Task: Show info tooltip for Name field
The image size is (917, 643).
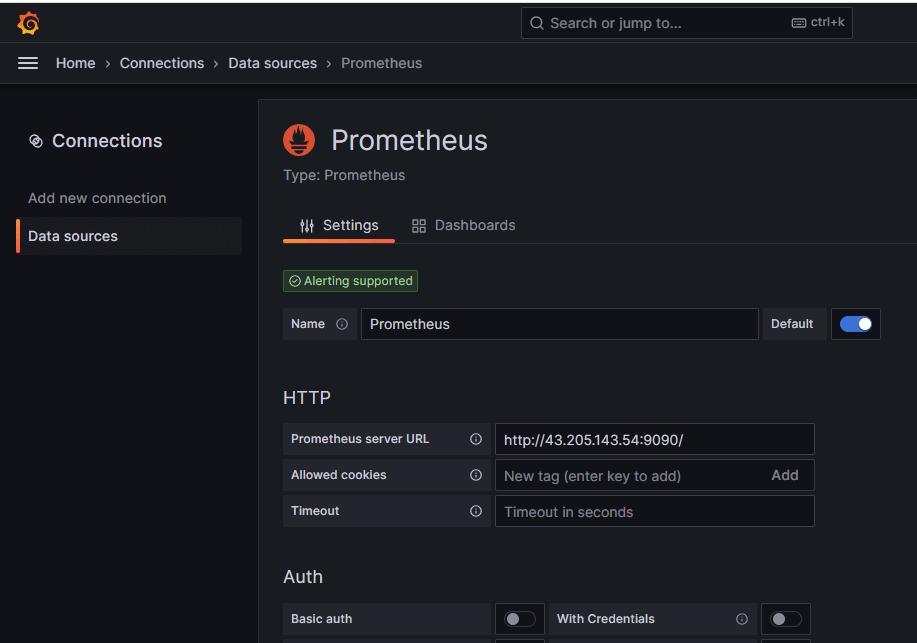Action: (342, 324)
